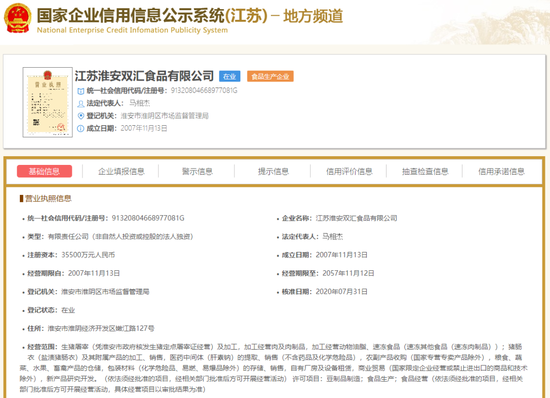Open the 提示信息 tab
The height and width of the screenshot is (398, 550).
[x=273, y=171]
